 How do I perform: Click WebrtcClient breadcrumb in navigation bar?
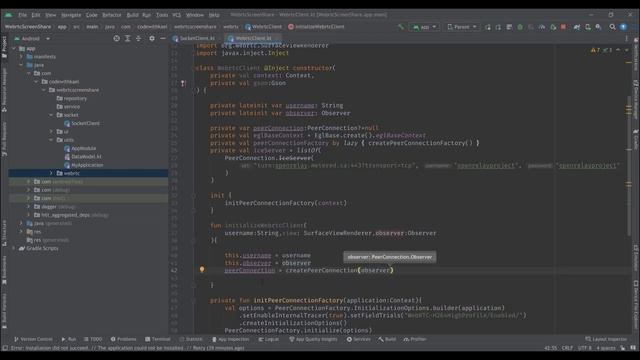[x=263, y=27]
